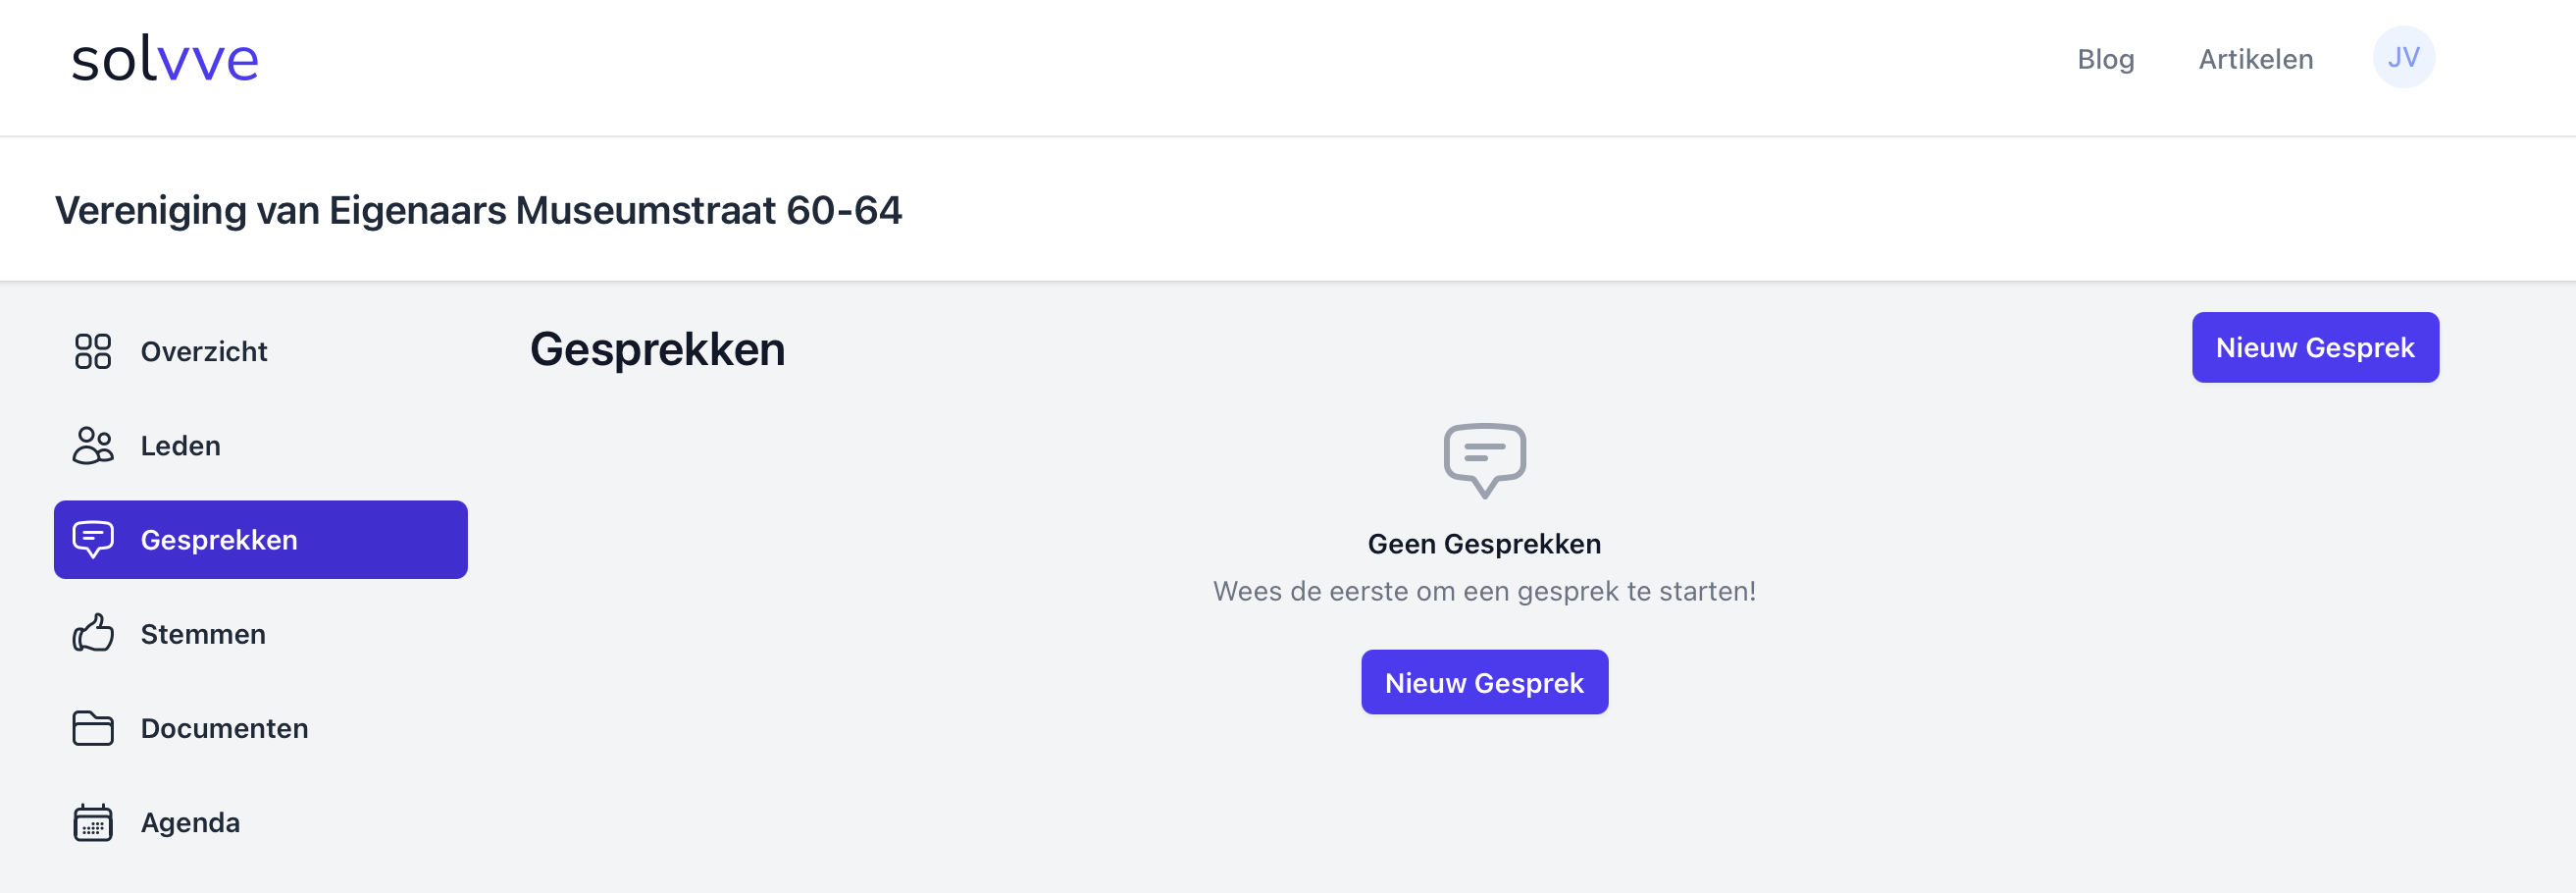
Task: Click the Gesprekken speech bubble sidebar icon
Action: (x=93, y=540)
